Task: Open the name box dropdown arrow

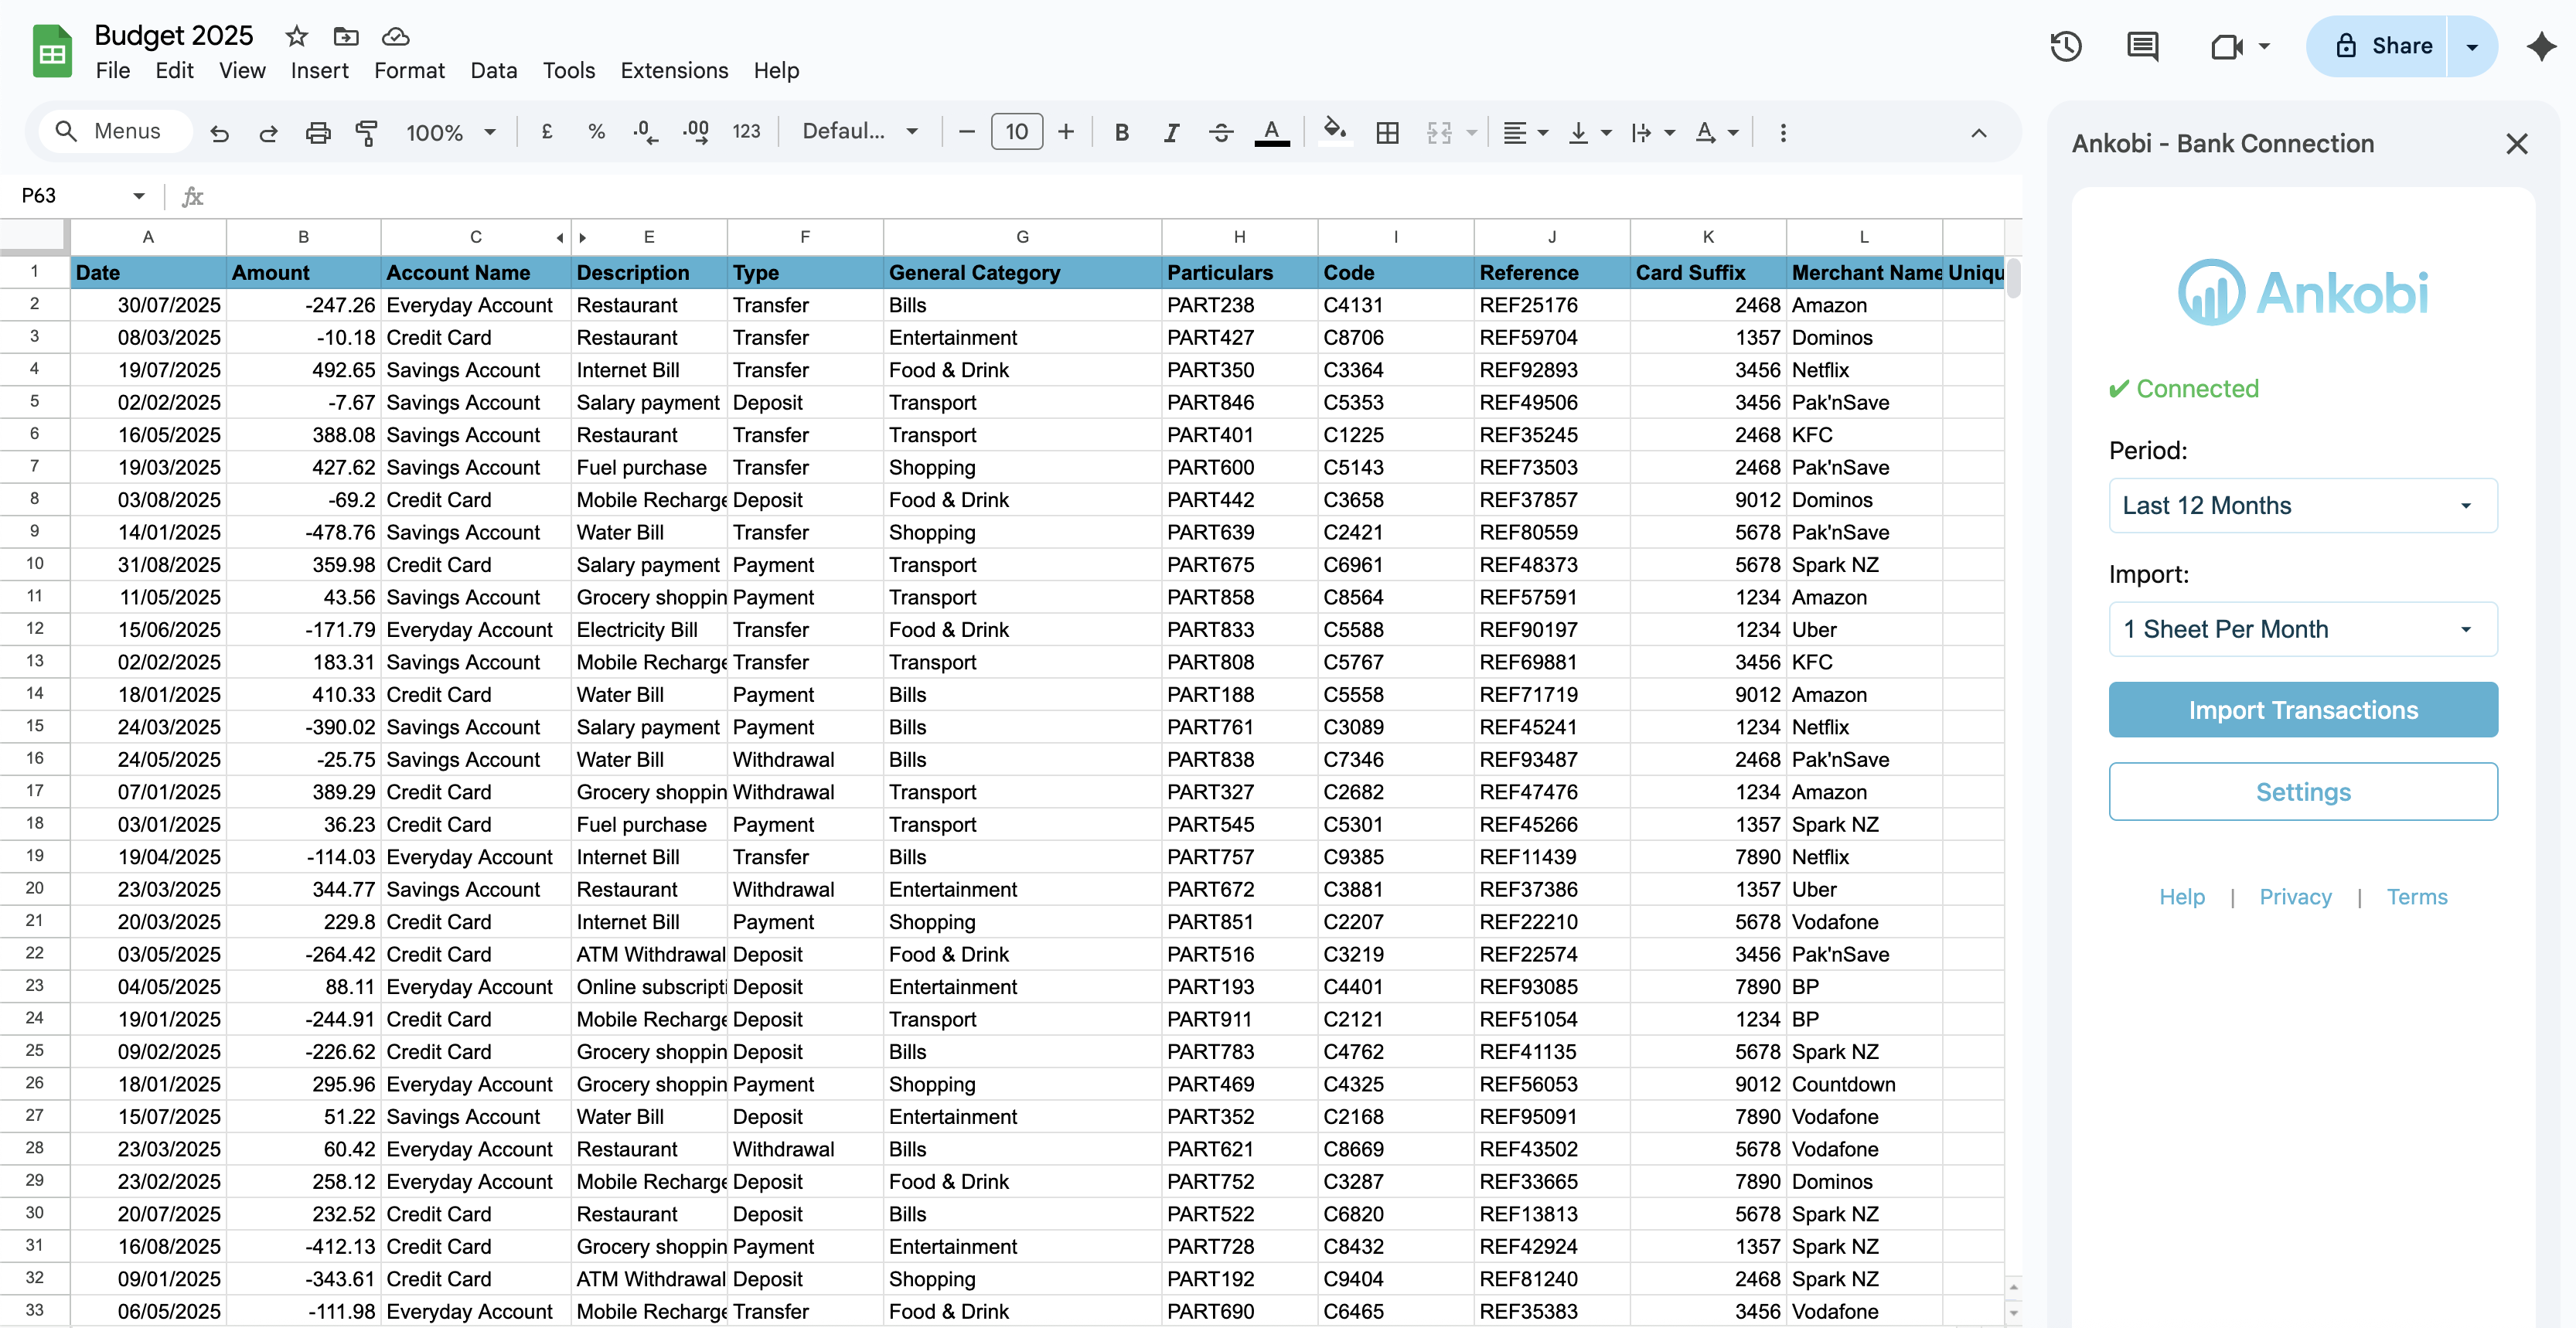Action: [139, 196]
